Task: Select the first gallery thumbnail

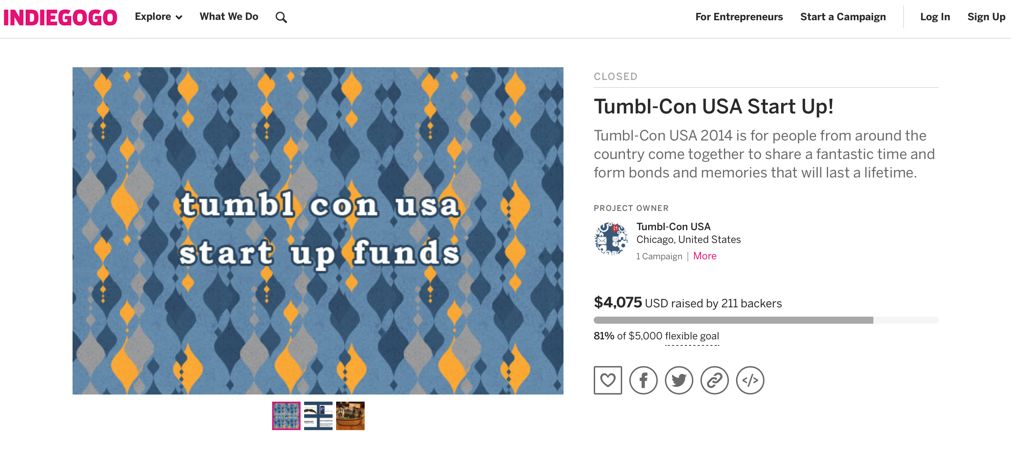Action: [286, 416]
